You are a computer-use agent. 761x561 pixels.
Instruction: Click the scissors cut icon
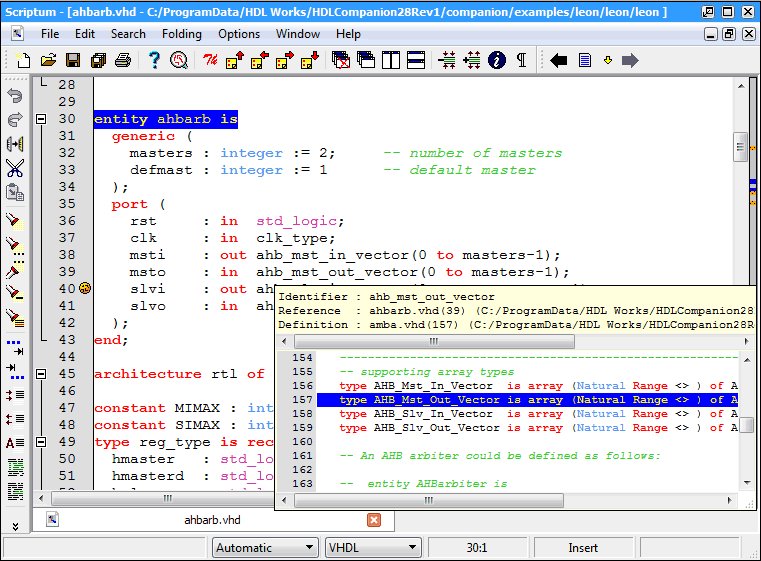coord(15,168)
